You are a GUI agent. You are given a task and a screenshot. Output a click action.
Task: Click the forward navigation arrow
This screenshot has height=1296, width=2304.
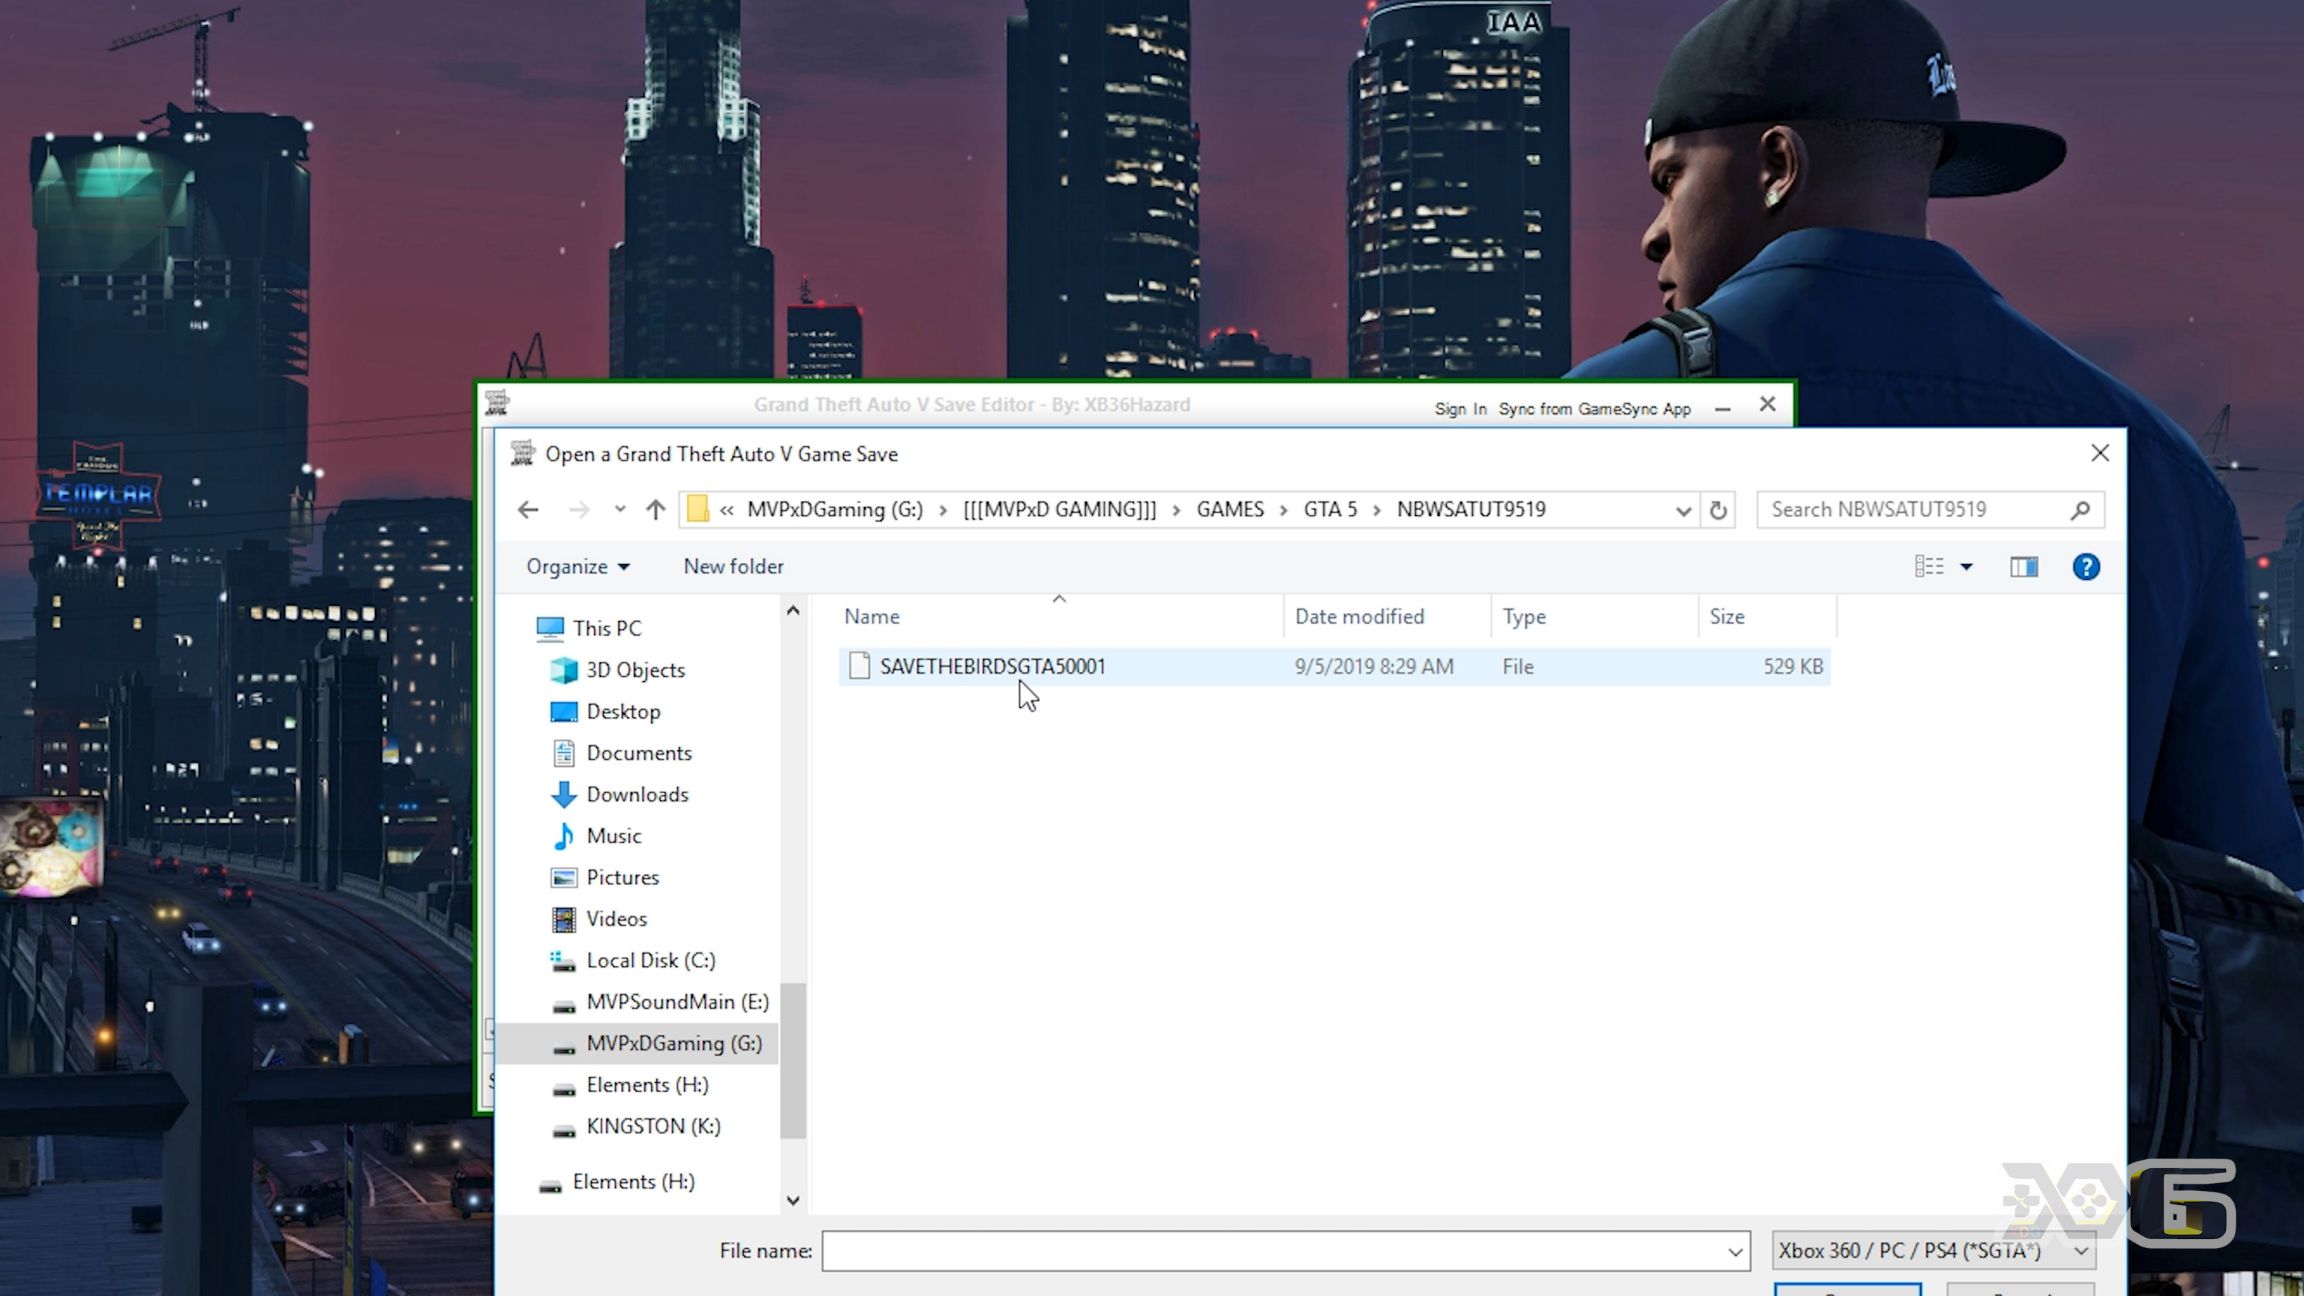[579, 510]
